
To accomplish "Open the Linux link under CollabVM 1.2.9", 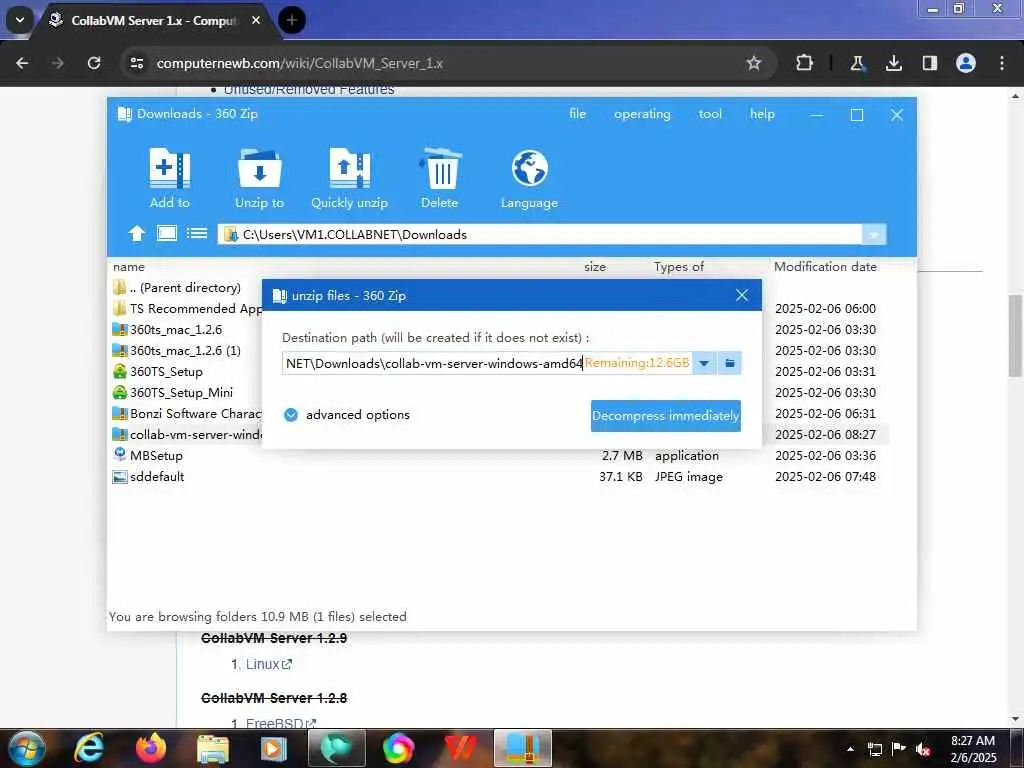I will point(268,664).
